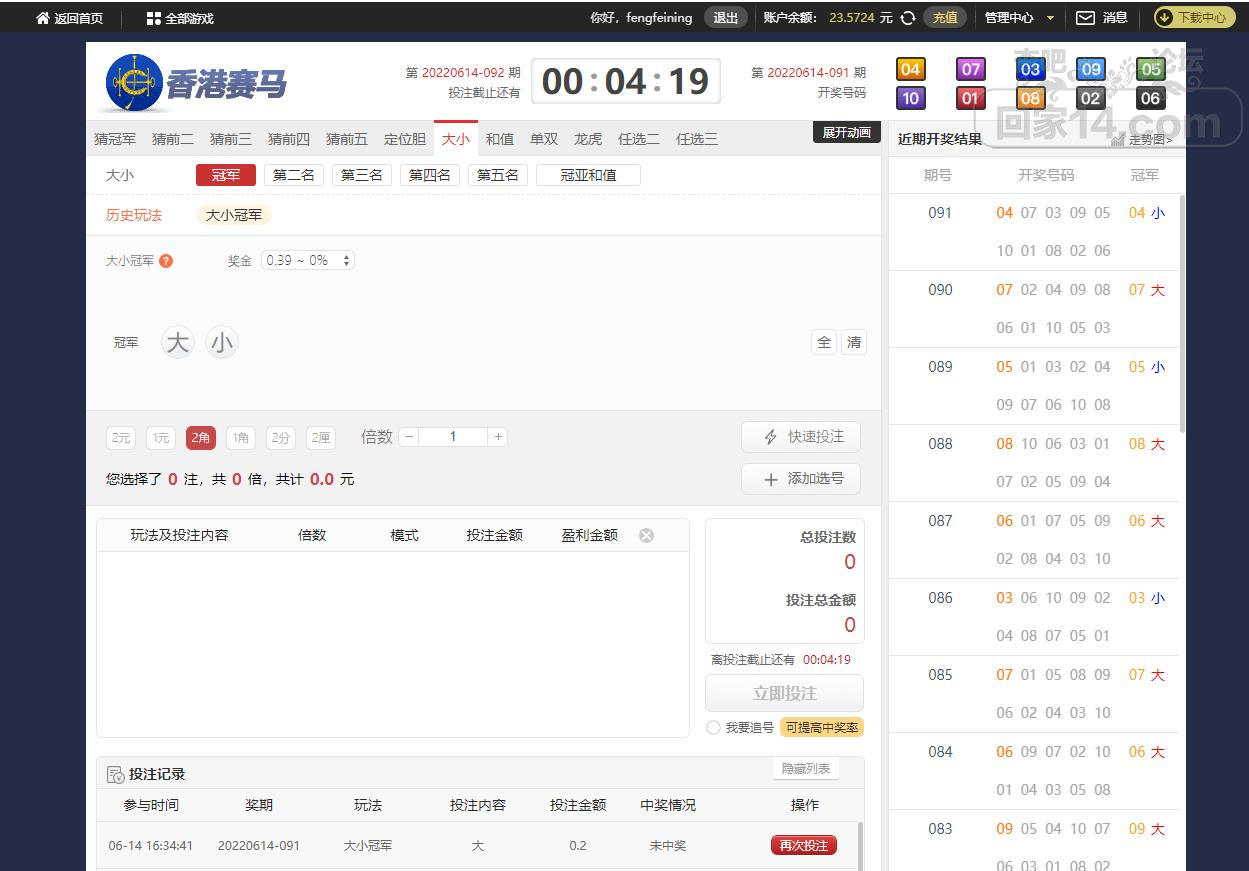Image resolution: width=1249 pixels, height=871 pixels.
Task: Switch to the 和值 tab
Action: point(499,139)
